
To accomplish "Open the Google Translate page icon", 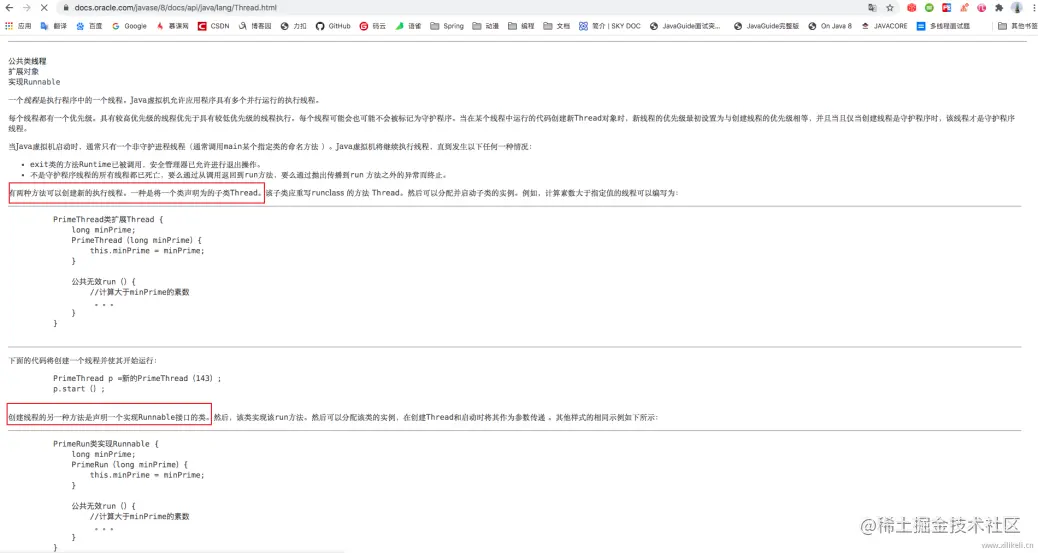I will [872, 8].
